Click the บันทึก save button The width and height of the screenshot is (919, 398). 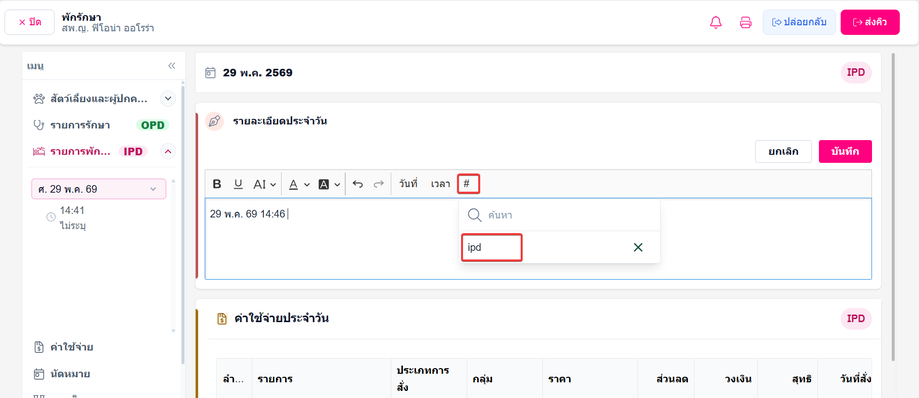[x=845, y=151]
